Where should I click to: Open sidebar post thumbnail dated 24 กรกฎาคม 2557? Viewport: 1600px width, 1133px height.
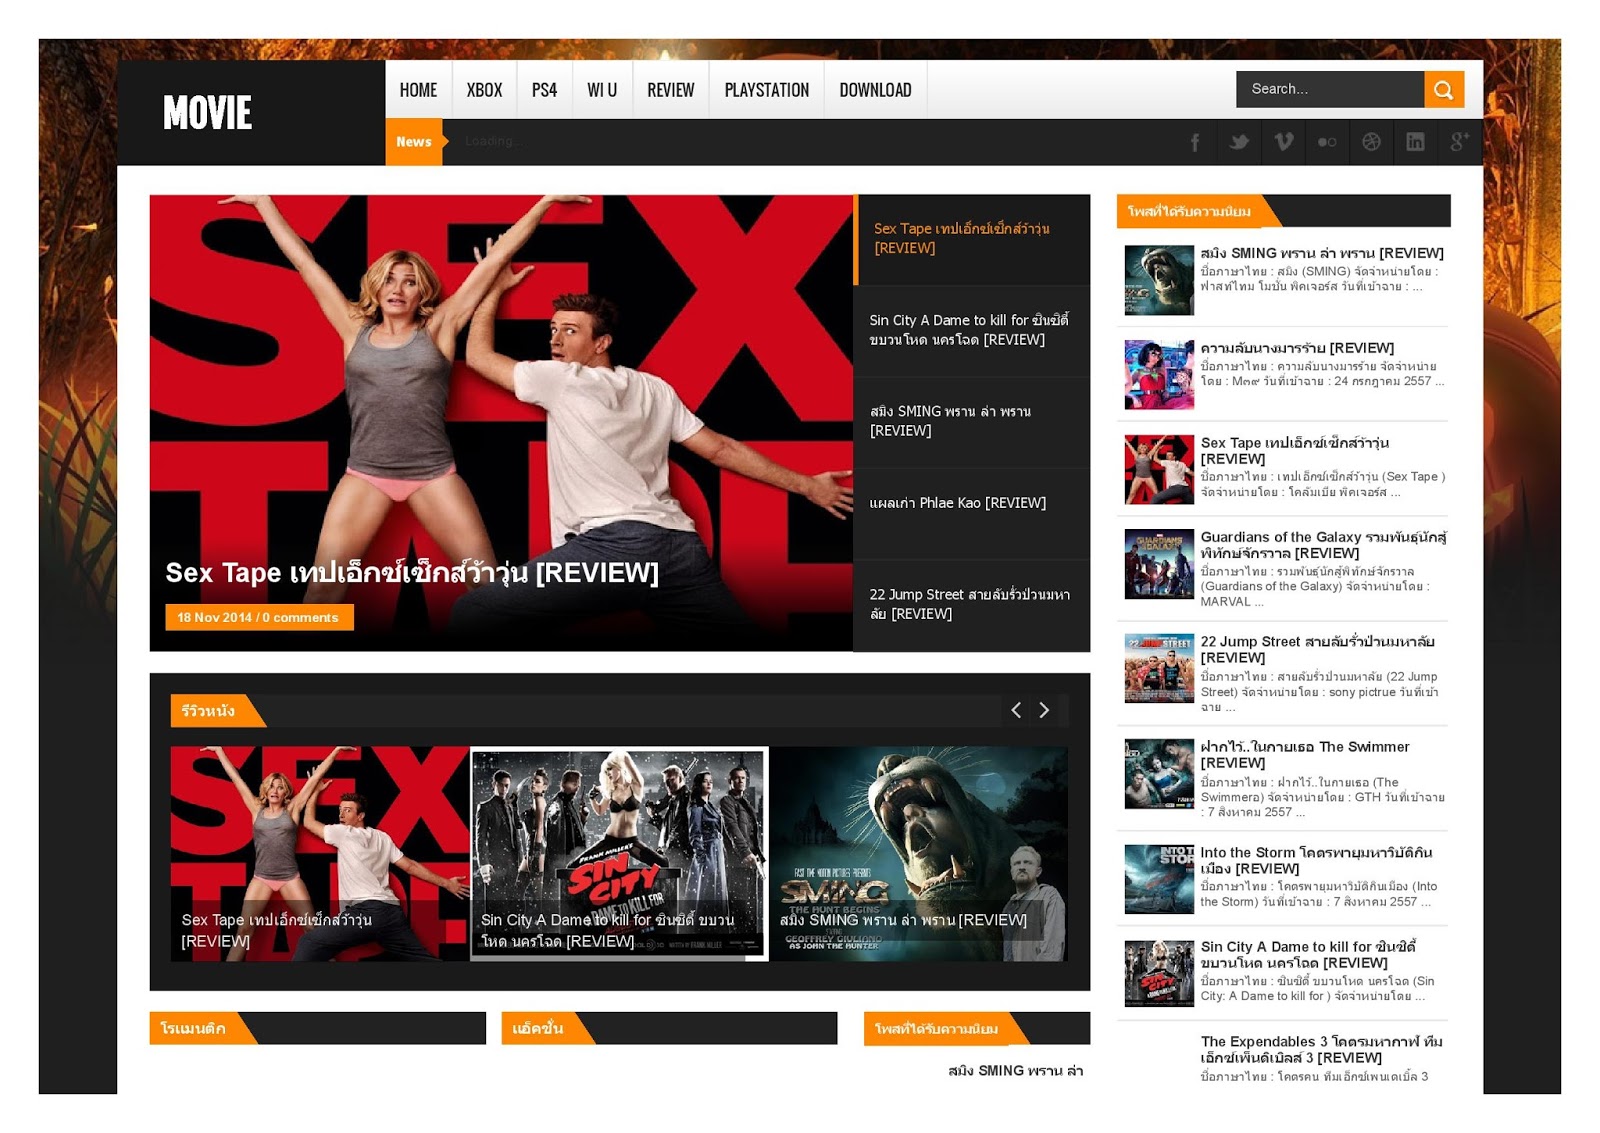coord(1159,375)
